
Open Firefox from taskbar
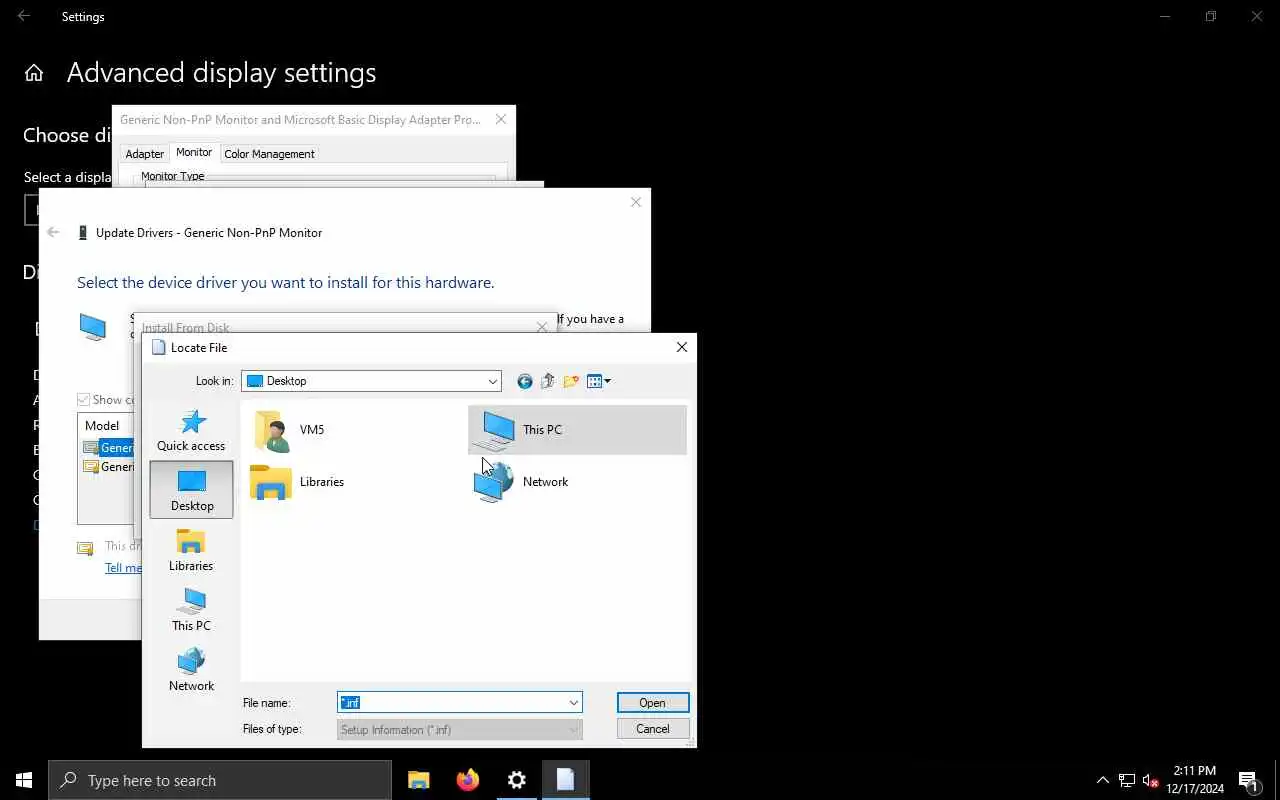click(468, 780)
